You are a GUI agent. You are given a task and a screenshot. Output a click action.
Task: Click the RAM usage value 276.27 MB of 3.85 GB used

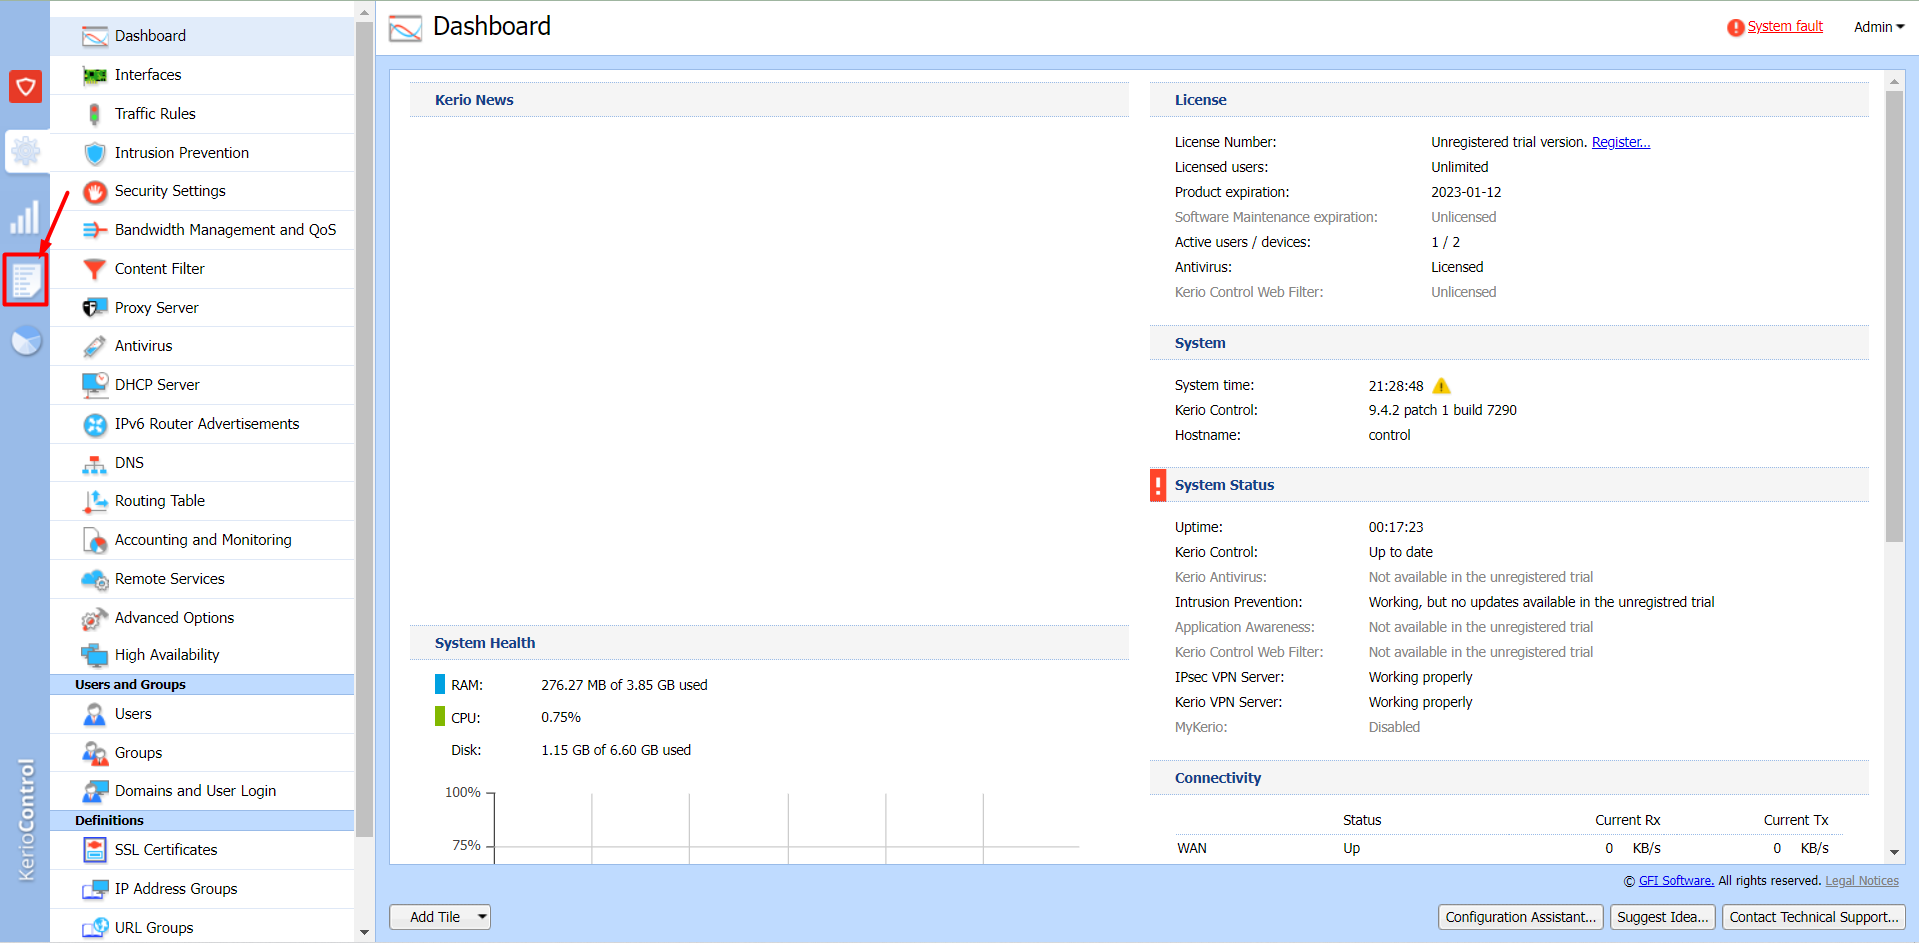coord(624,685)
